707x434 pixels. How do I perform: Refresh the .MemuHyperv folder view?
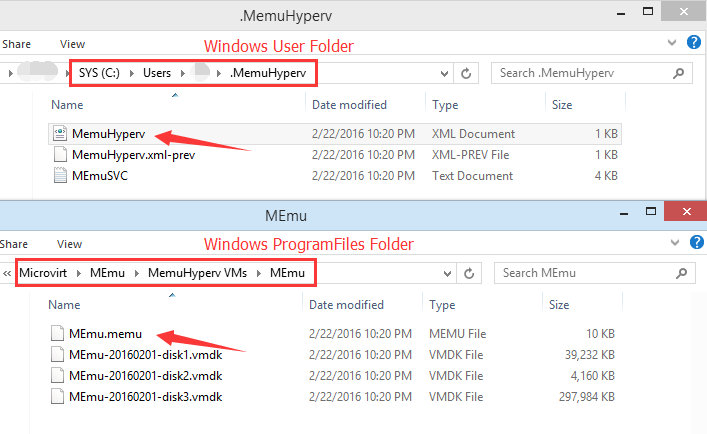coord(467,74)
